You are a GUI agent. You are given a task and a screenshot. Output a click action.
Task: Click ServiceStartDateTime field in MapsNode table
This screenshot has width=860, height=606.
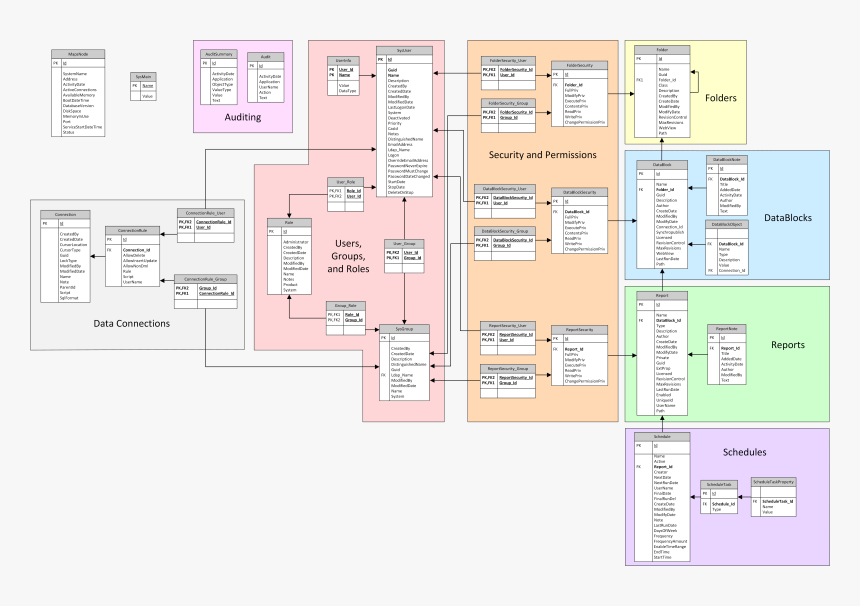pyautogui.click(x=82, y=127)
